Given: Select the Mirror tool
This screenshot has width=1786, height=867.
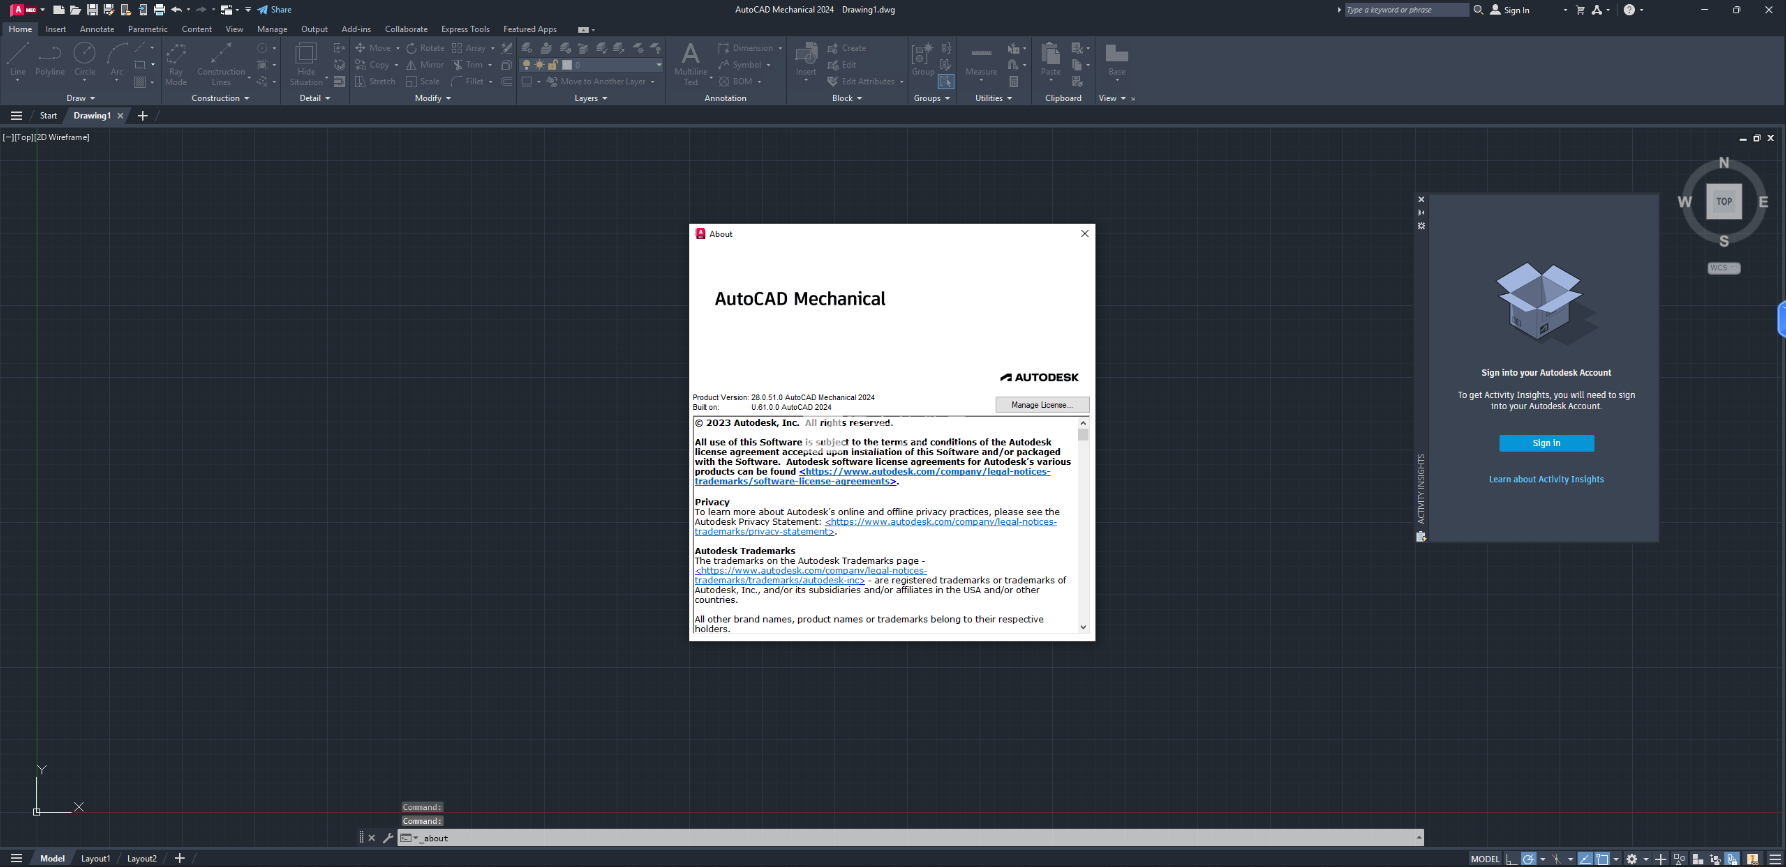Looking at the screenshot, I should pyautogui.click(x=424, y=65).
